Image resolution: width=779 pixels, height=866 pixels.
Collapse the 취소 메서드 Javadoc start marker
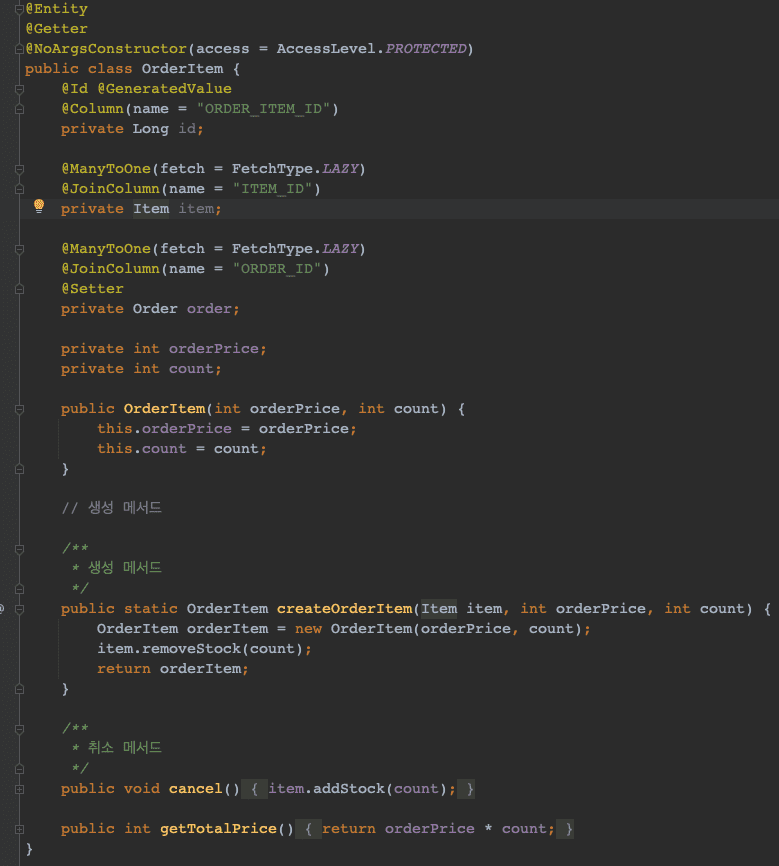[19, 729]
